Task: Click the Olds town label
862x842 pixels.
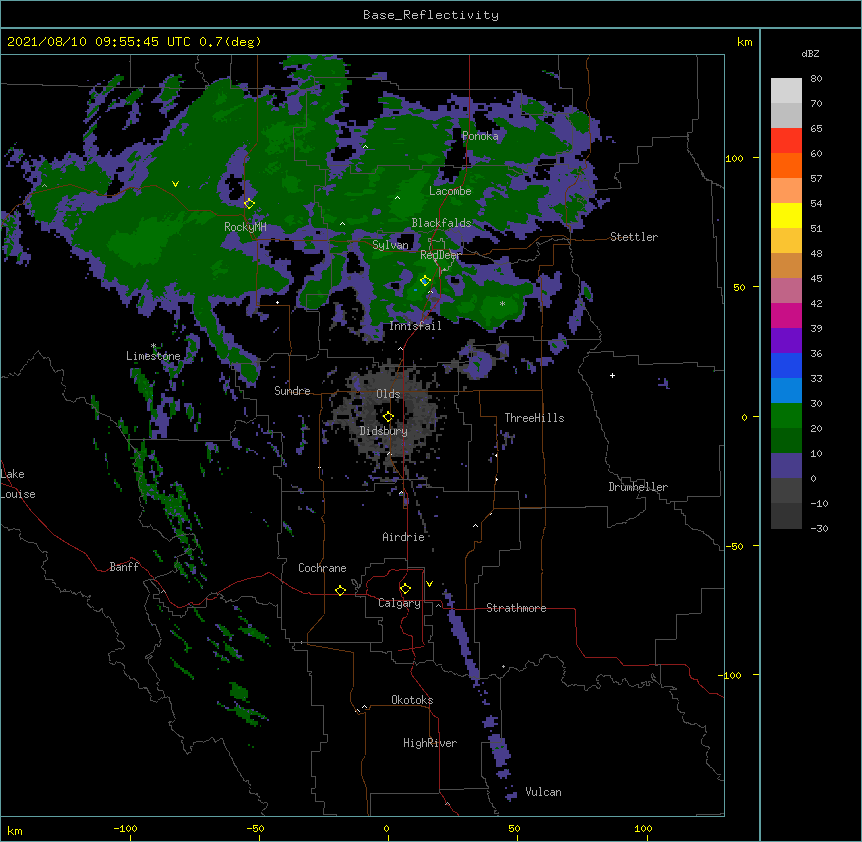Action: point(388,394)
